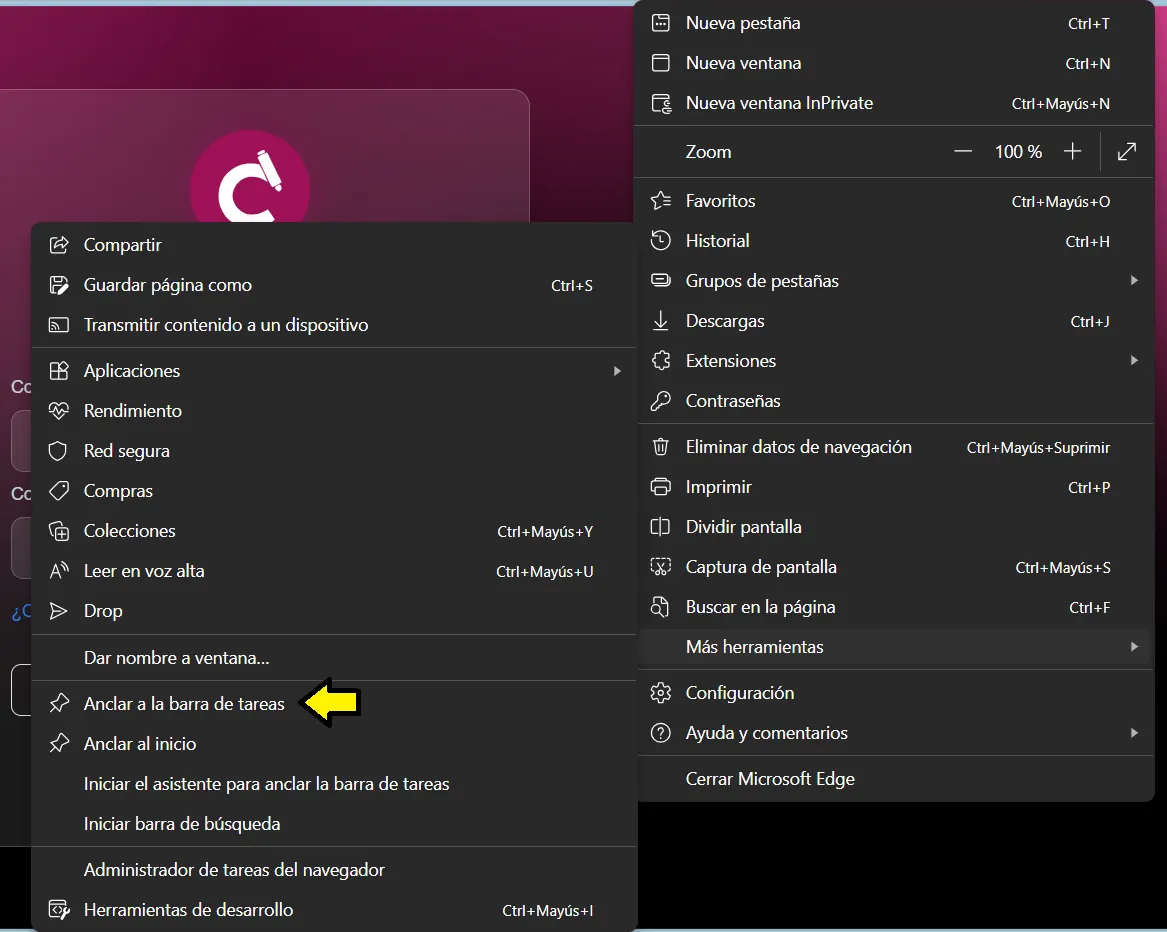Open Buscar en la página magnifier icon
Screen dimensions: 1167x932
[x=660, y=607]
